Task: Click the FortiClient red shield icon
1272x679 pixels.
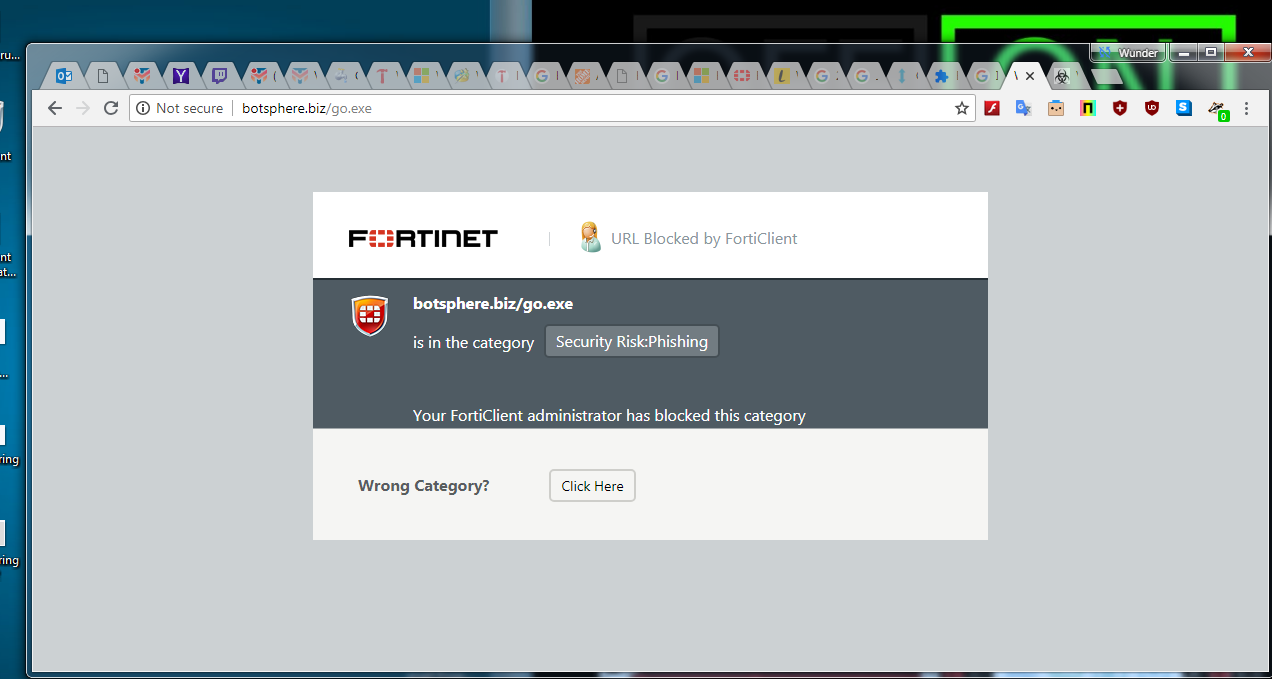Action: click(x=370, y=316)
